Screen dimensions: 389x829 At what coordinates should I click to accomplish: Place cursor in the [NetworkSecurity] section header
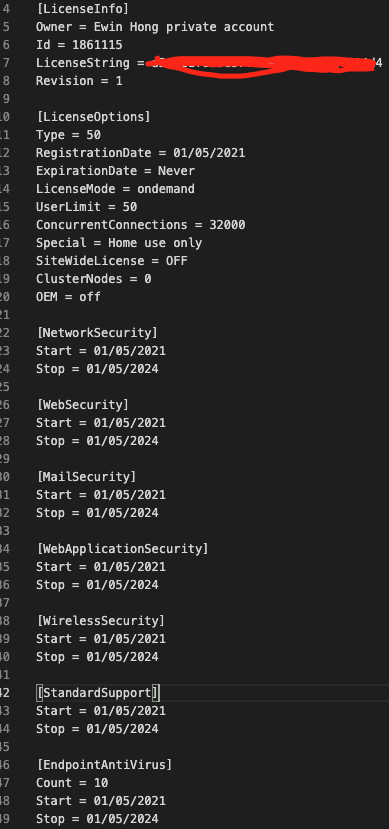click(x=97, y=333)
